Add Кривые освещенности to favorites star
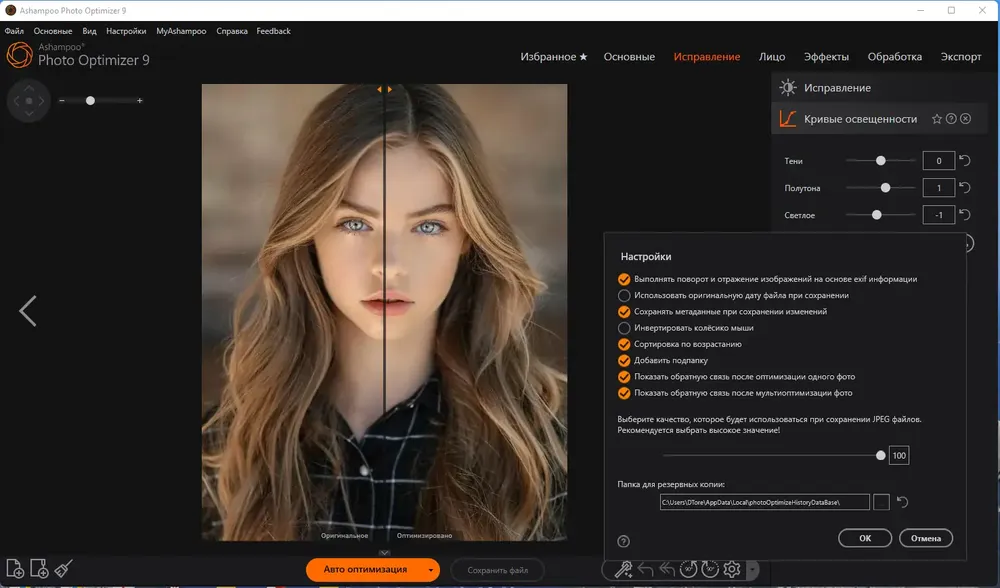The height and width of the screenshot is (588, 1000). click(x=936, y=119)
